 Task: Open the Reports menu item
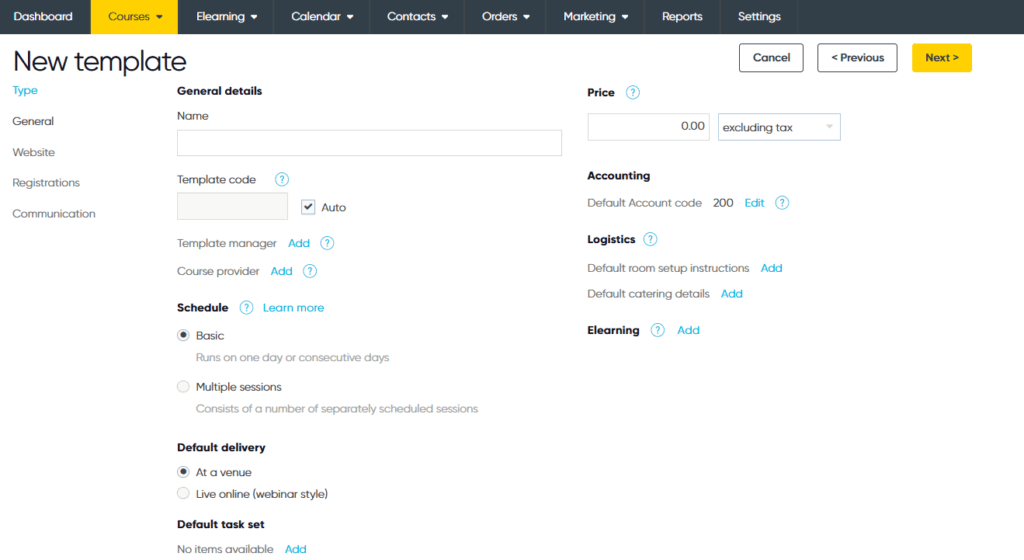(x=682, y=17)
